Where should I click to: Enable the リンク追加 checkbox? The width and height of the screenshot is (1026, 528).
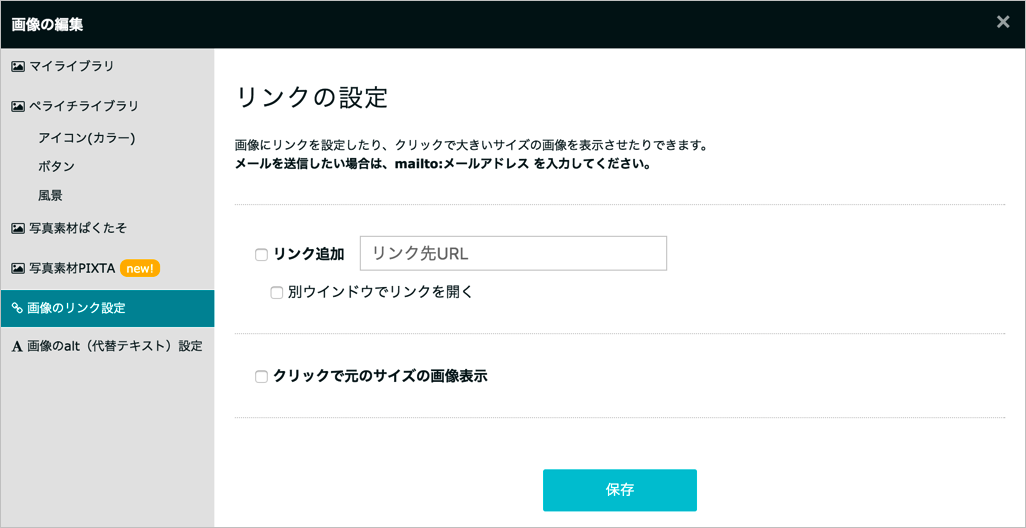(261, 255)
